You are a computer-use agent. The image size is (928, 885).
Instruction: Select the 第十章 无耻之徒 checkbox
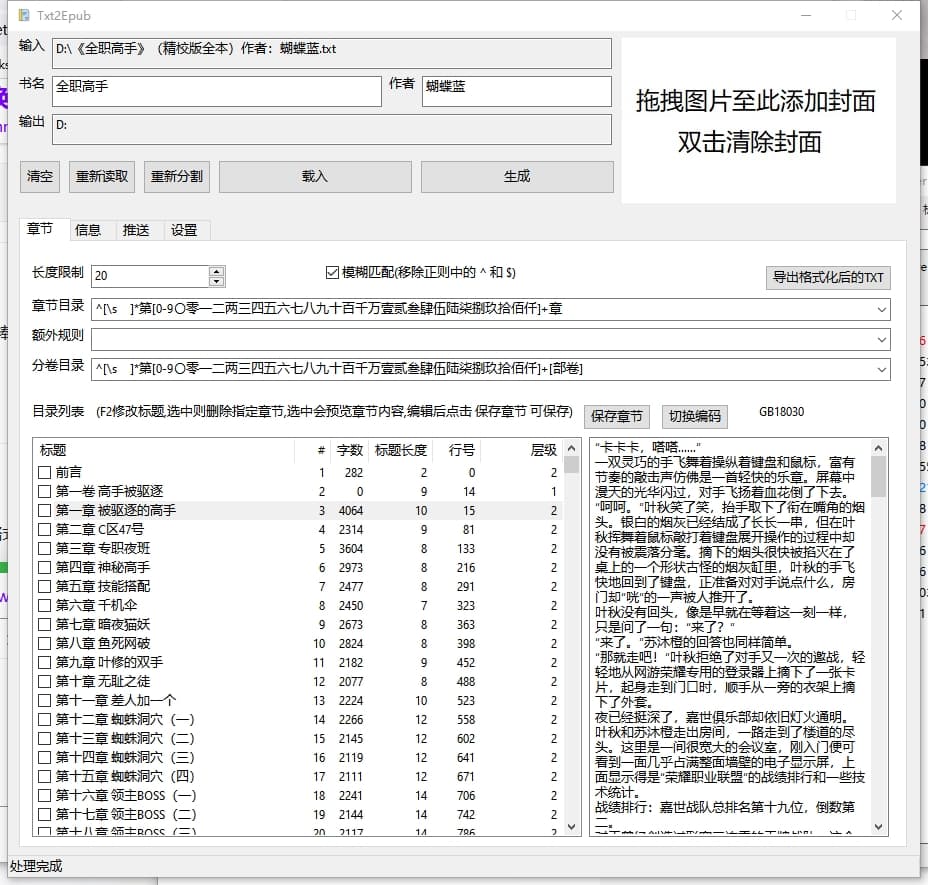pos(44,681)
